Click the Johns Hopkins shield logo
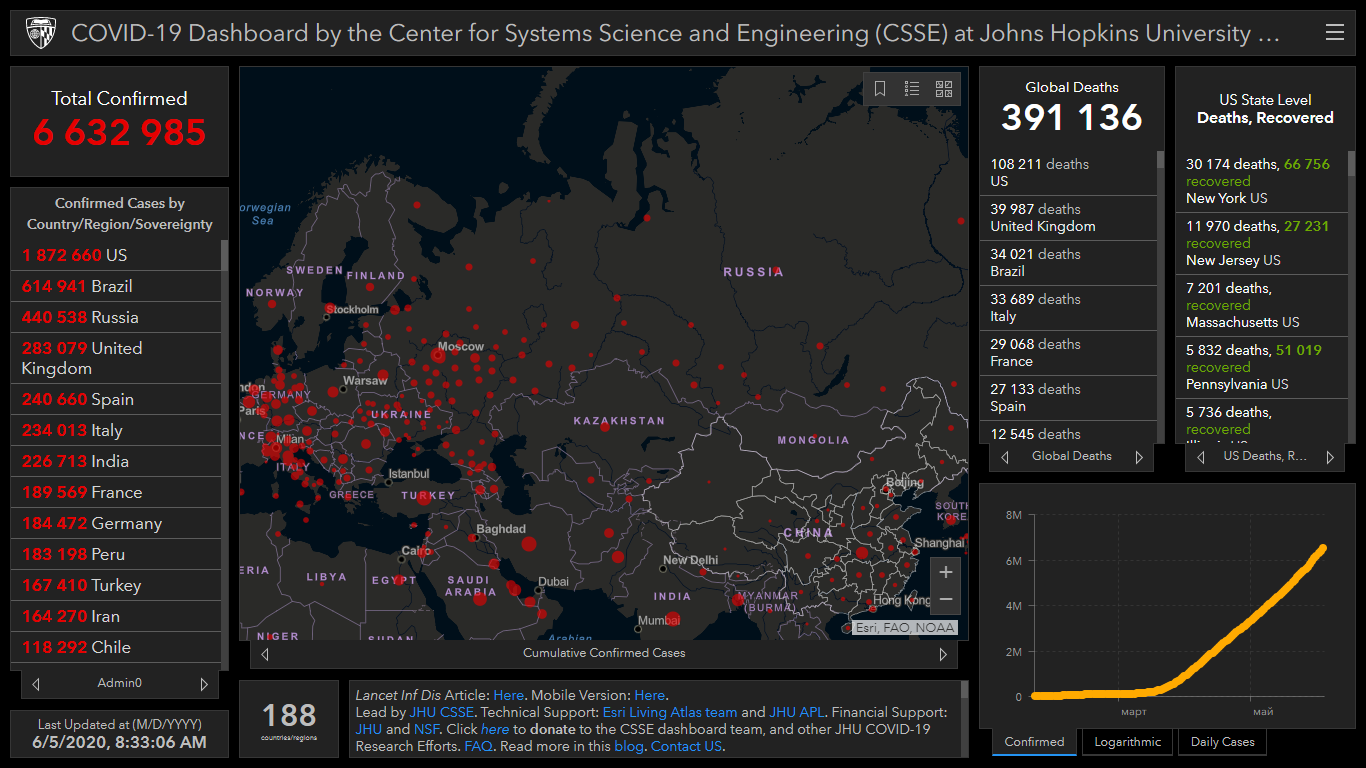Viewport: 1366px width, 768px height. click(38, 33)
